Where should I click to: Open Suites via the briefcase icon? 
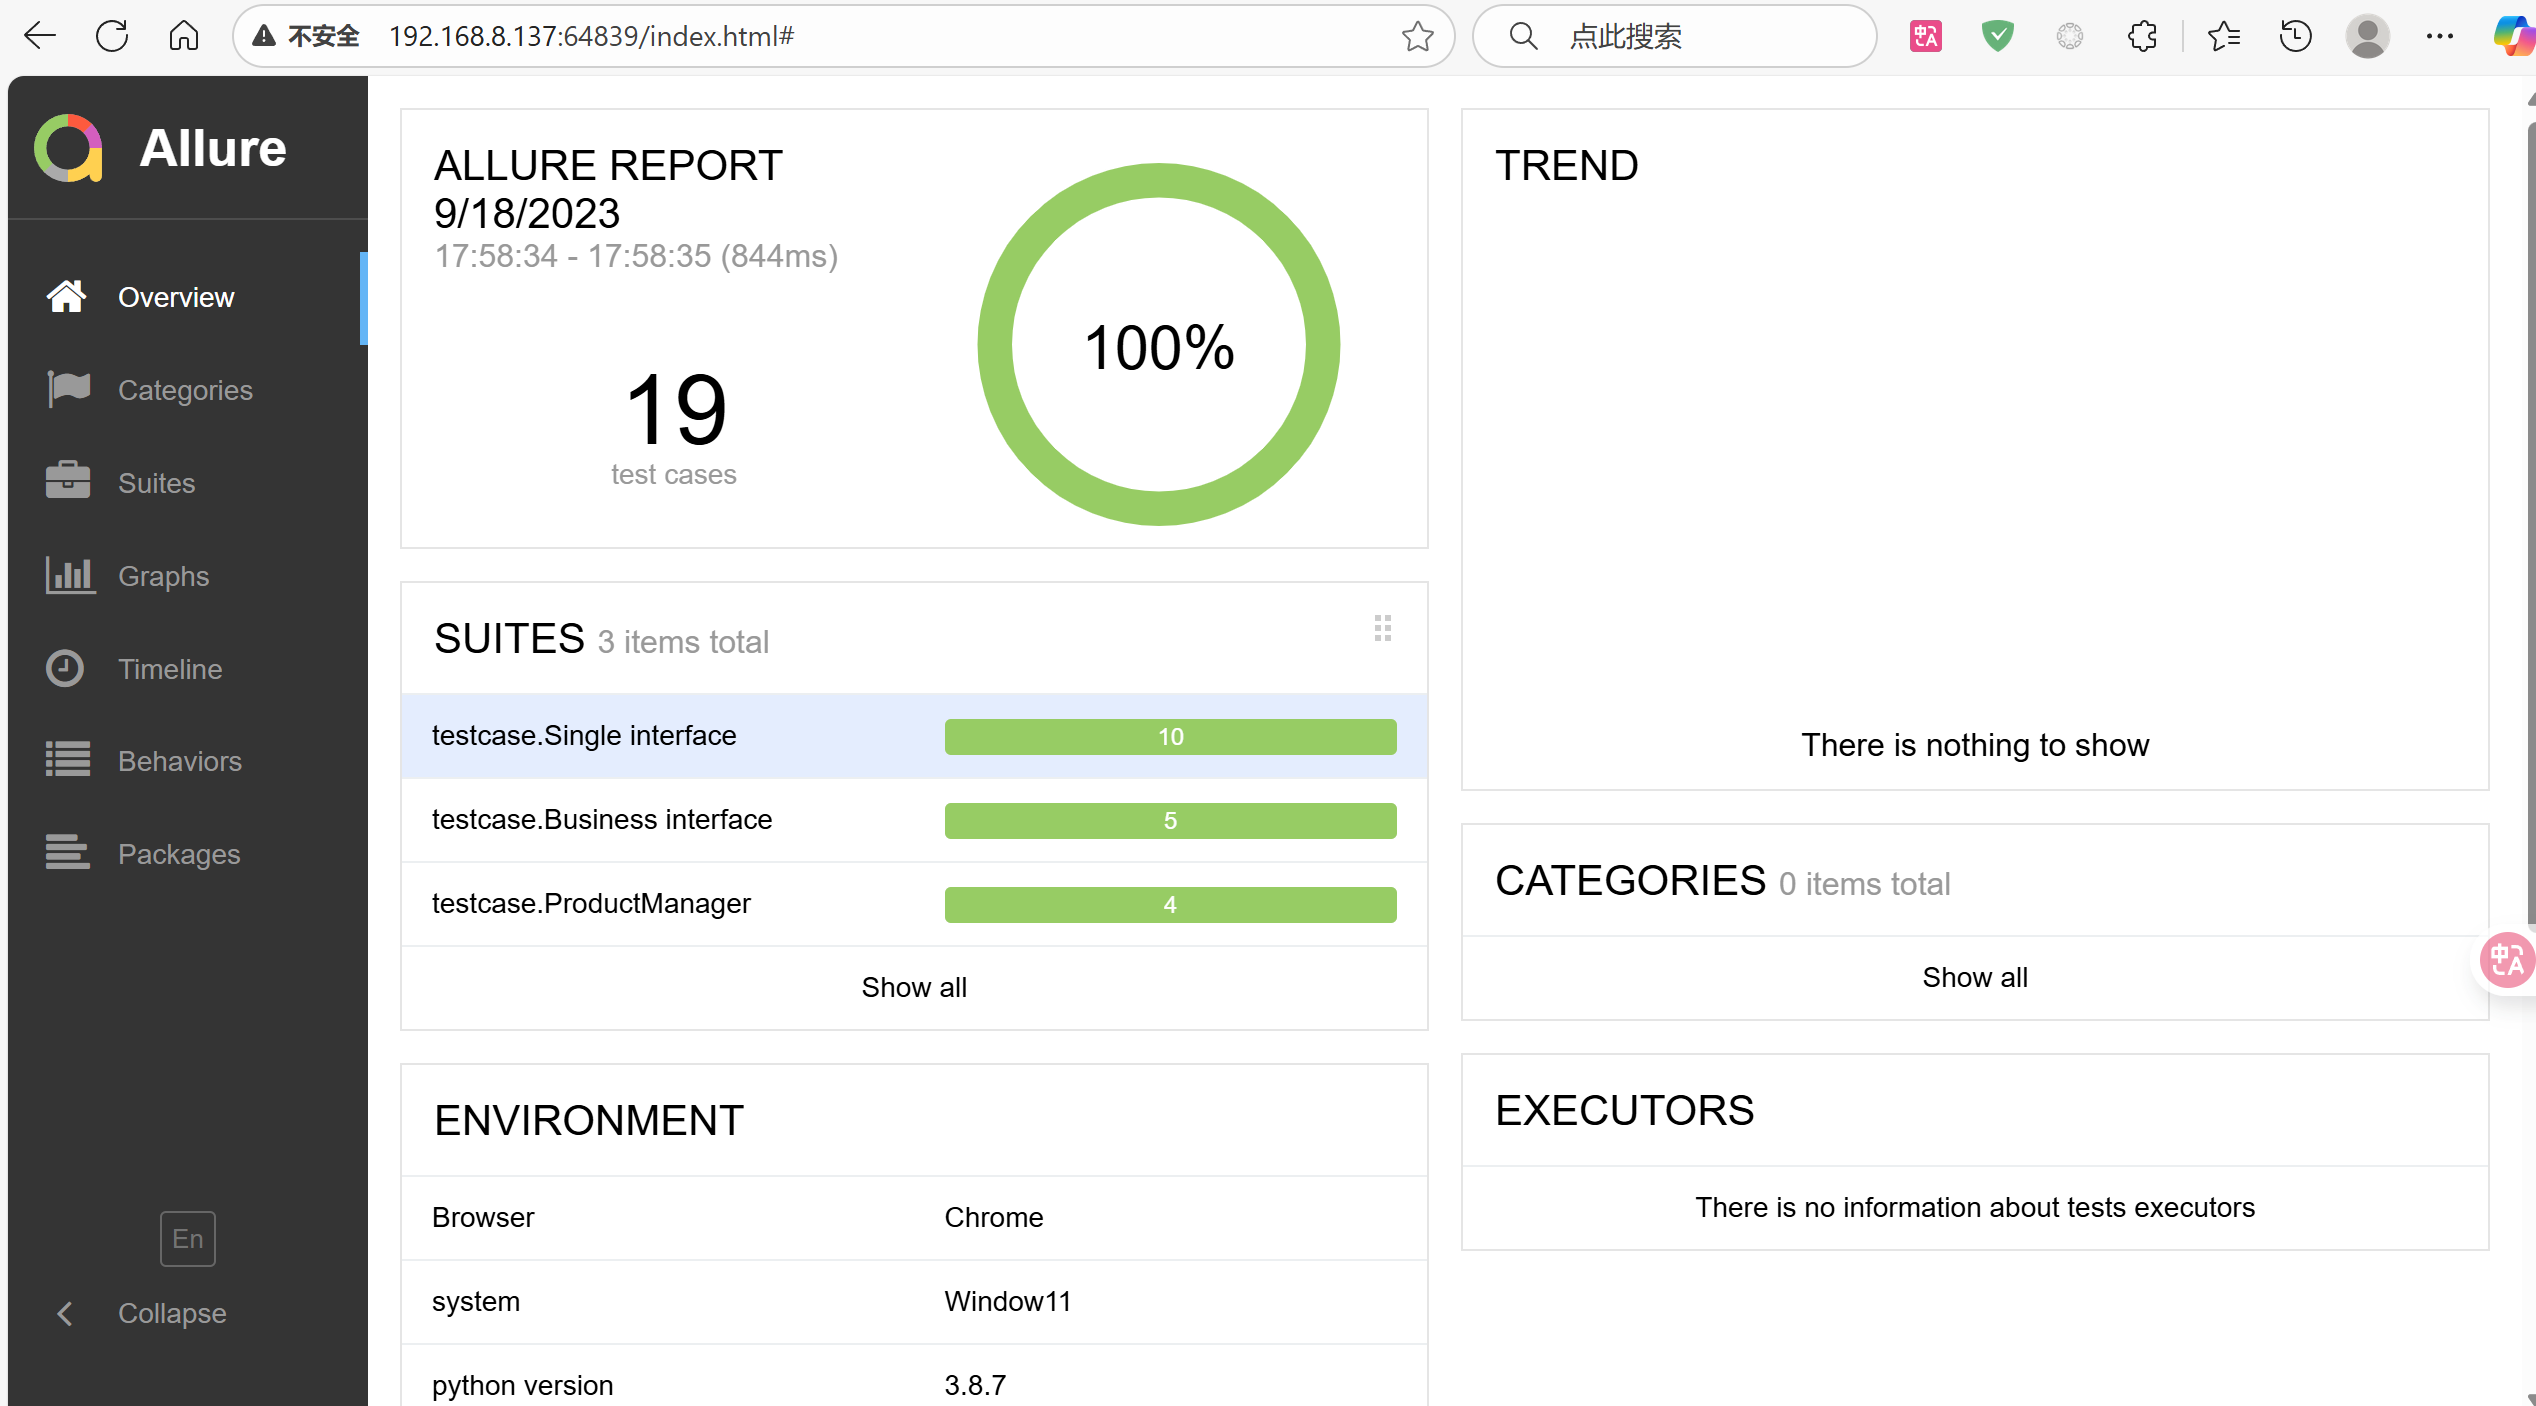[x=68, y=481]
